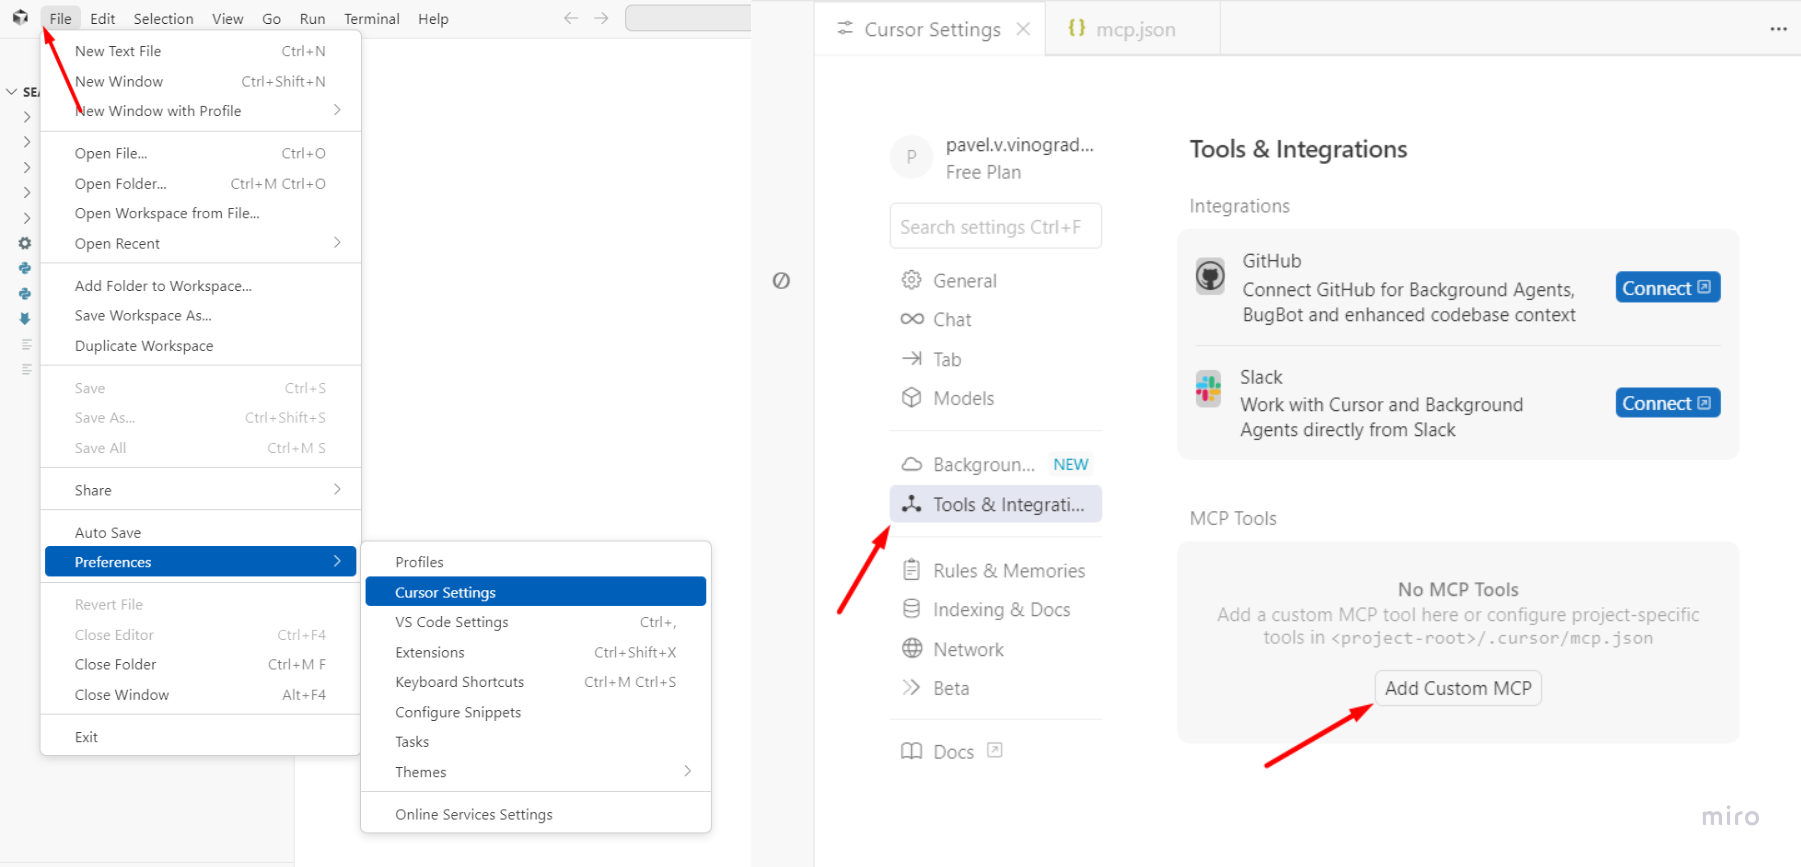Screen dimensions: 1801x867
Task: Click the Network globe icon
Action: 911,648
